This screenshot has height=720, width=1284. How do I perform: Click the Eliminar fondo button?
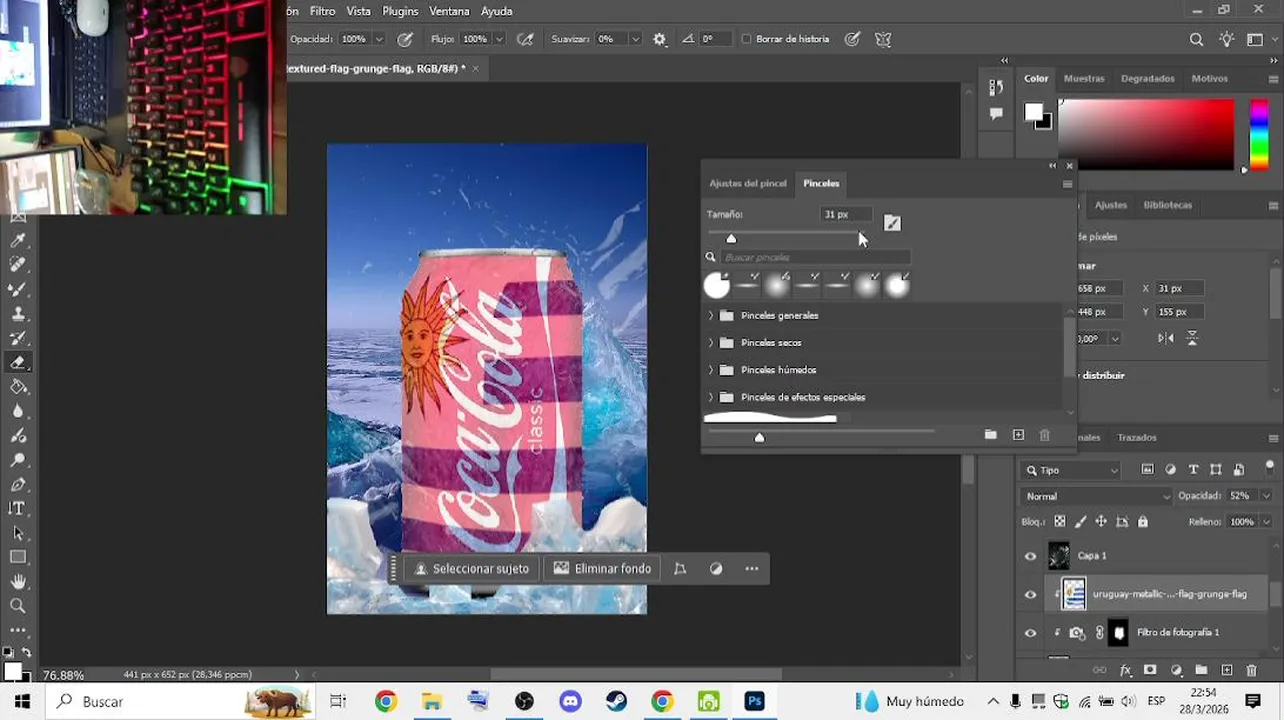coord(603,568)
